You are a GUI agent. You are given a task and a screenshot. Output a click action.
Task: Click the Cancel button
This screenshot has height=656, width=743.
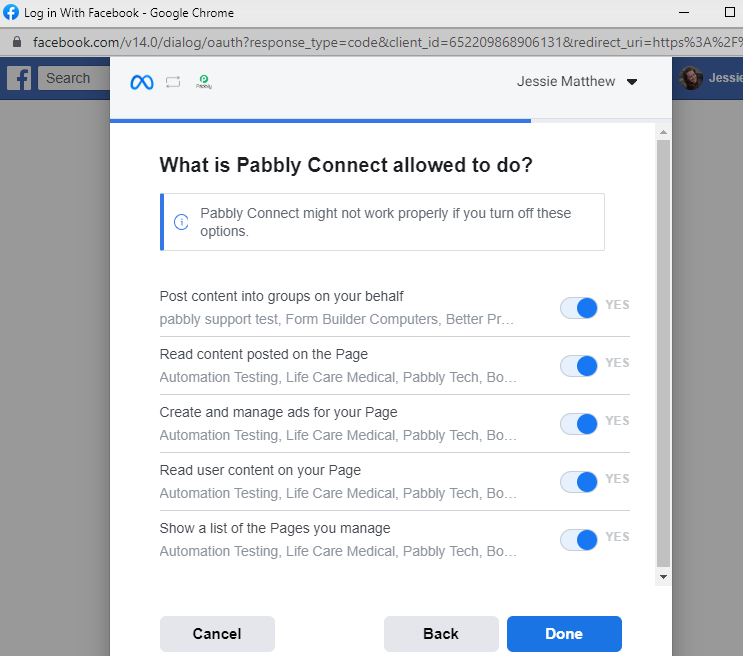click(x=217, y=634)
